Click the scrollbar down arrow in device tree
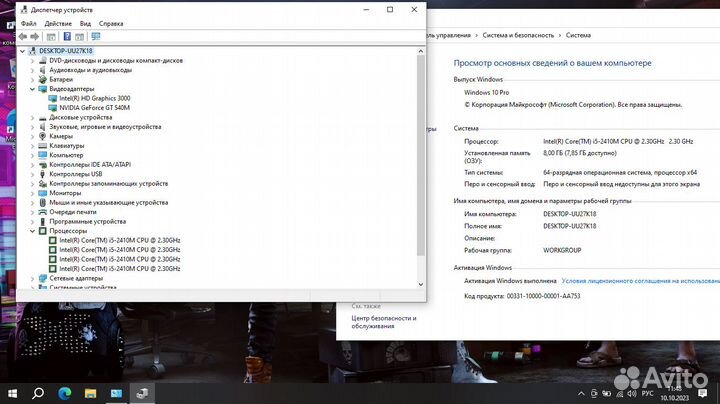Screen dimensions: 720x404 tap(421, 284)
